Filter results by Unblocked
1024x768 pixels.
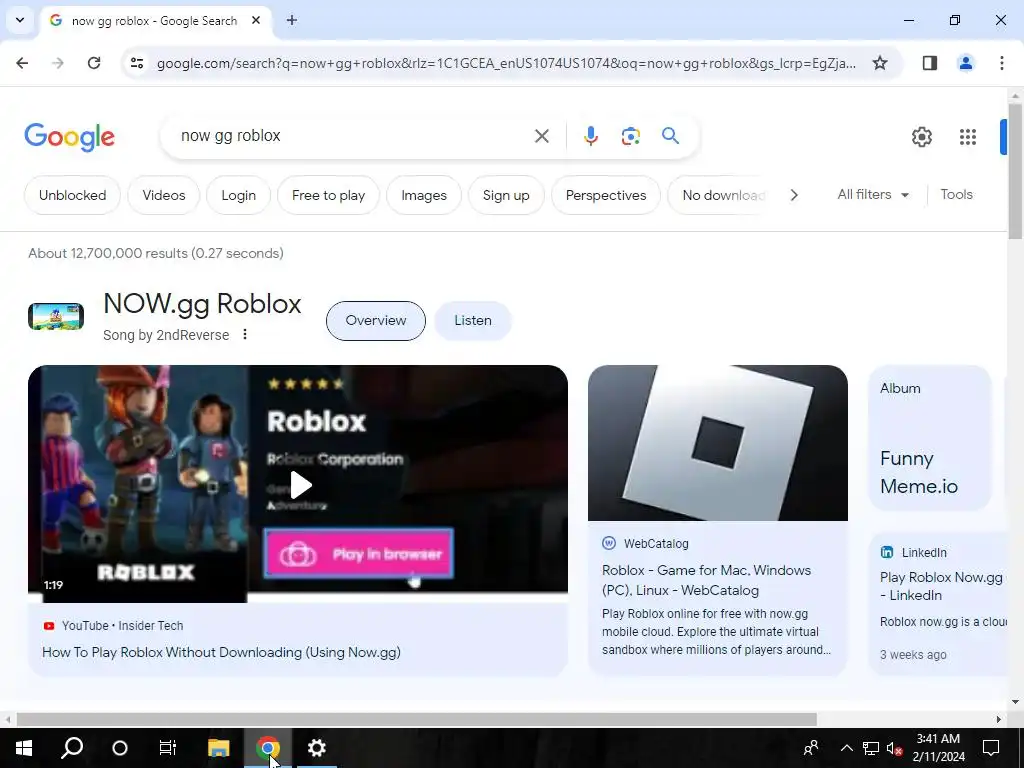[72, 195]
